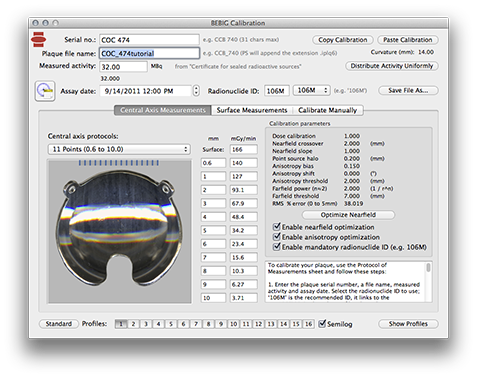Click Paste Calibration button
This screenshot has width=477, height=378.
408,40
